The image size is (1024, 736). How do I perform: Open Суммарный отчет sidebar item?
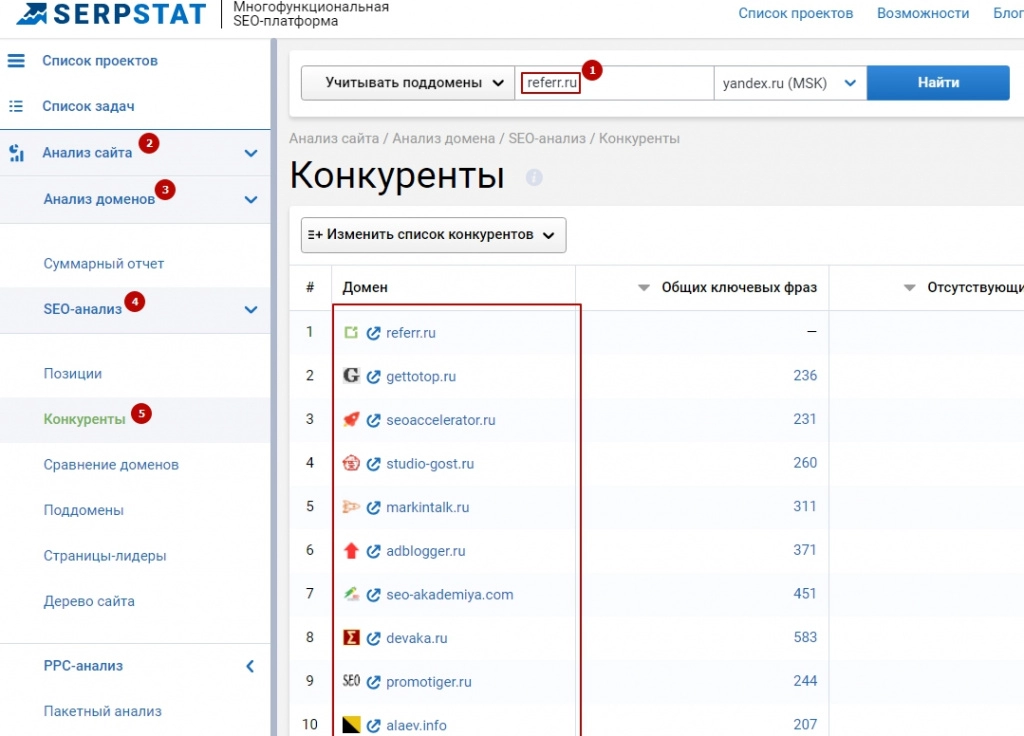point(104,264)
